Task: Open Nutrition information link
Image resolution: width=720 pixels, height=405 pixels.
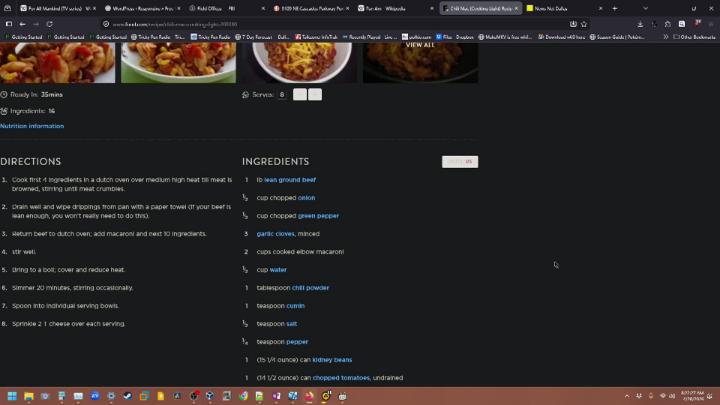Action: click(32, 126)
